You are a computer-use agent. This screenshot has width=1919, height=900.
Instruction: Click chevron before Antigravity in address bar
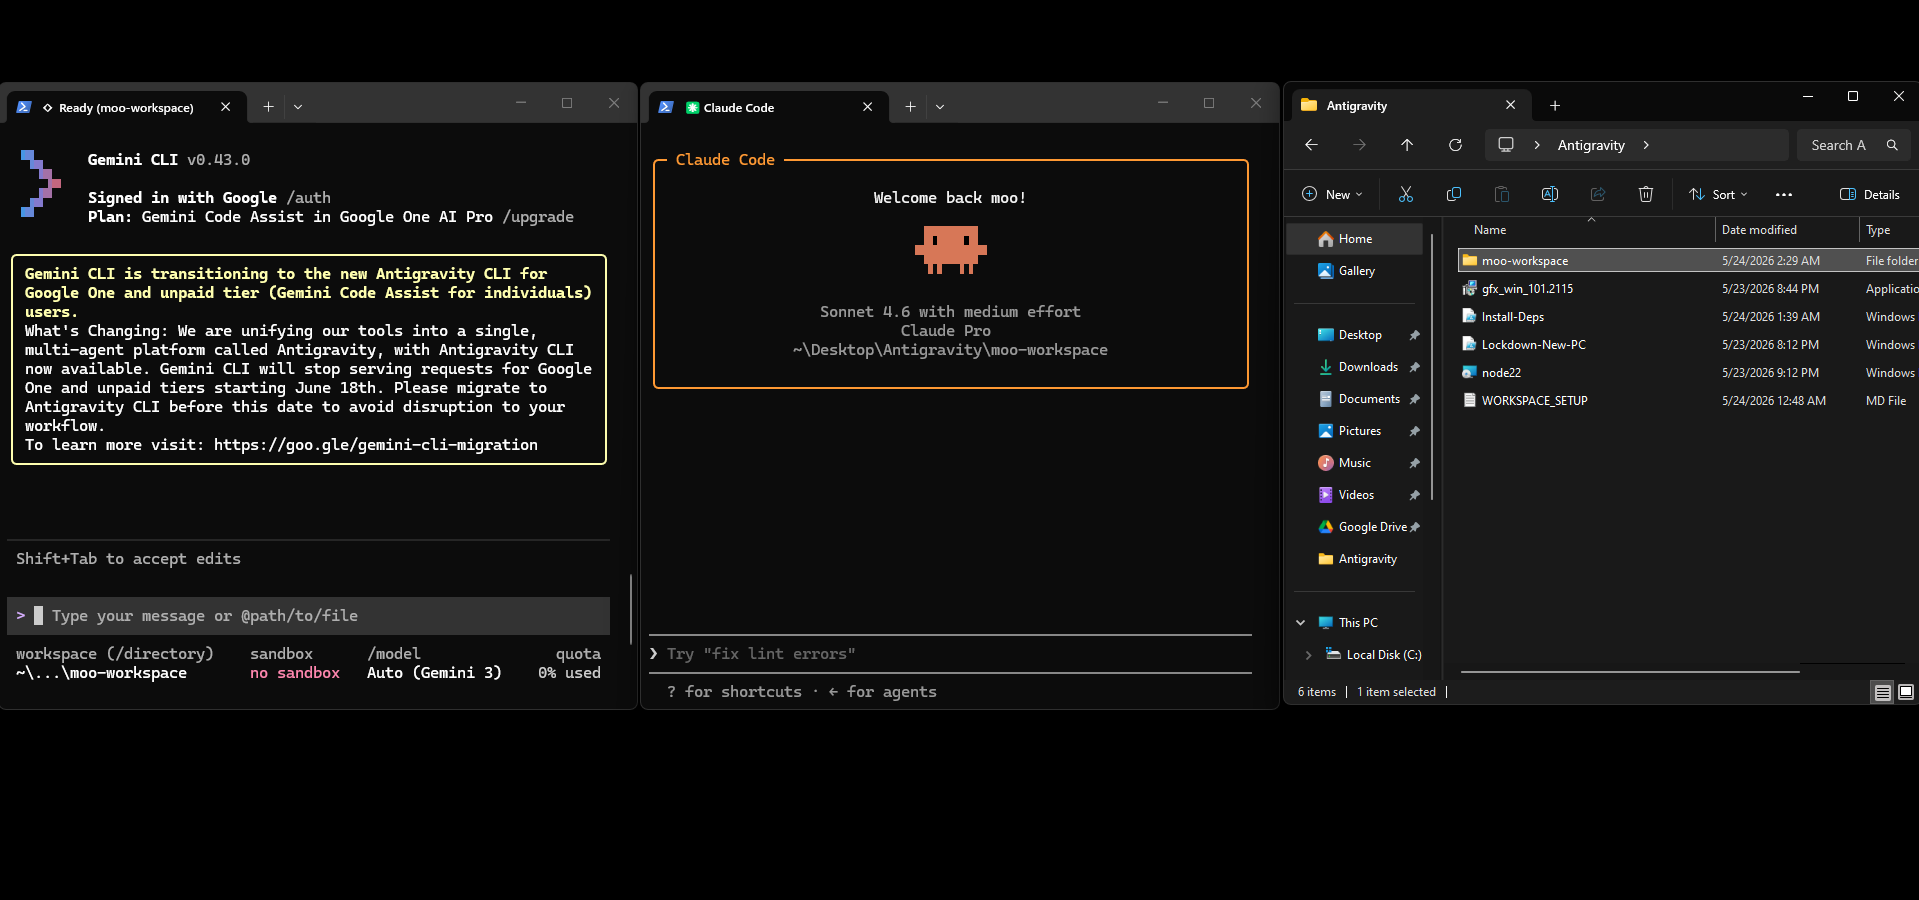[x=1537, y=145]
